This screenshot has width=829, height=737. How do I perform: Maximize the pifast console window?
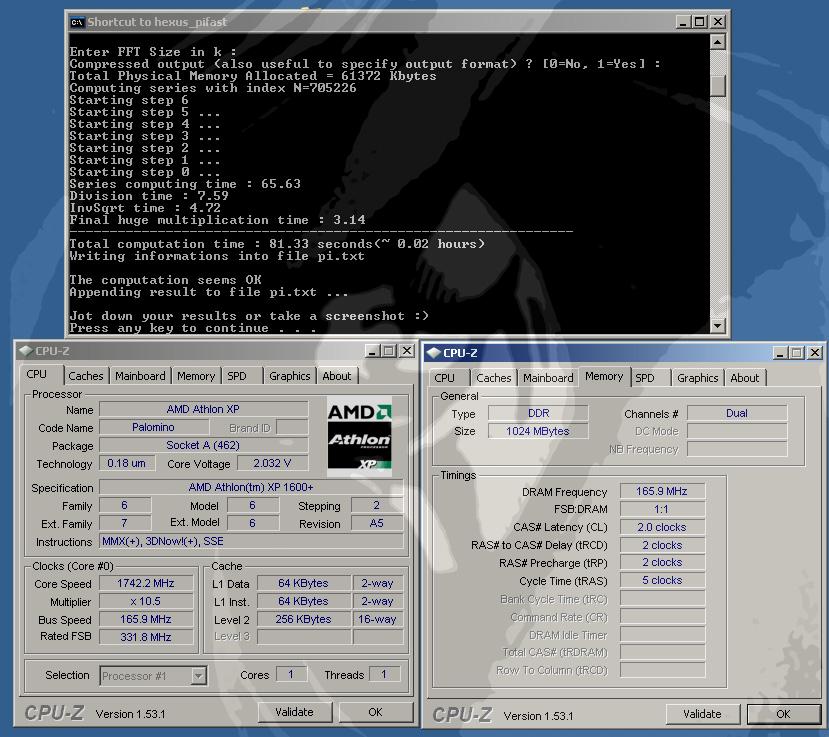(x=699, y=22)
